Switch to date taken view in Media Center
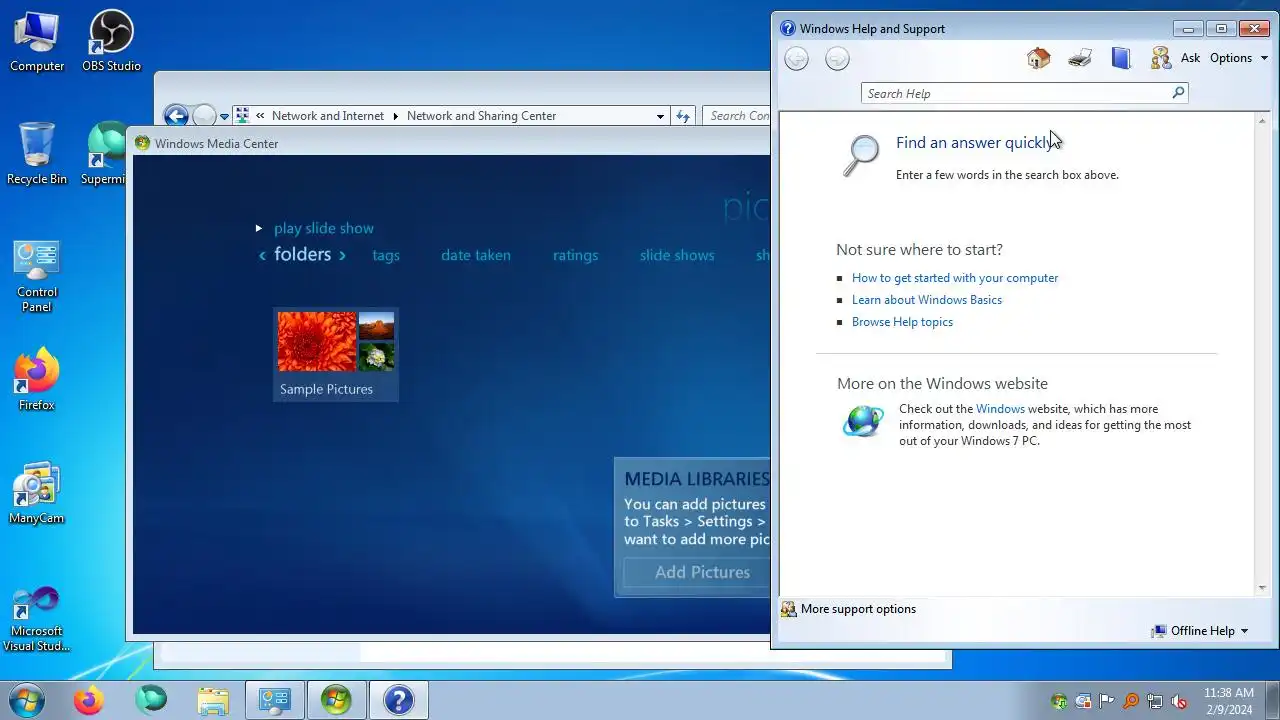The width and height of the screenshot is (1280, 720). (476, 255)
